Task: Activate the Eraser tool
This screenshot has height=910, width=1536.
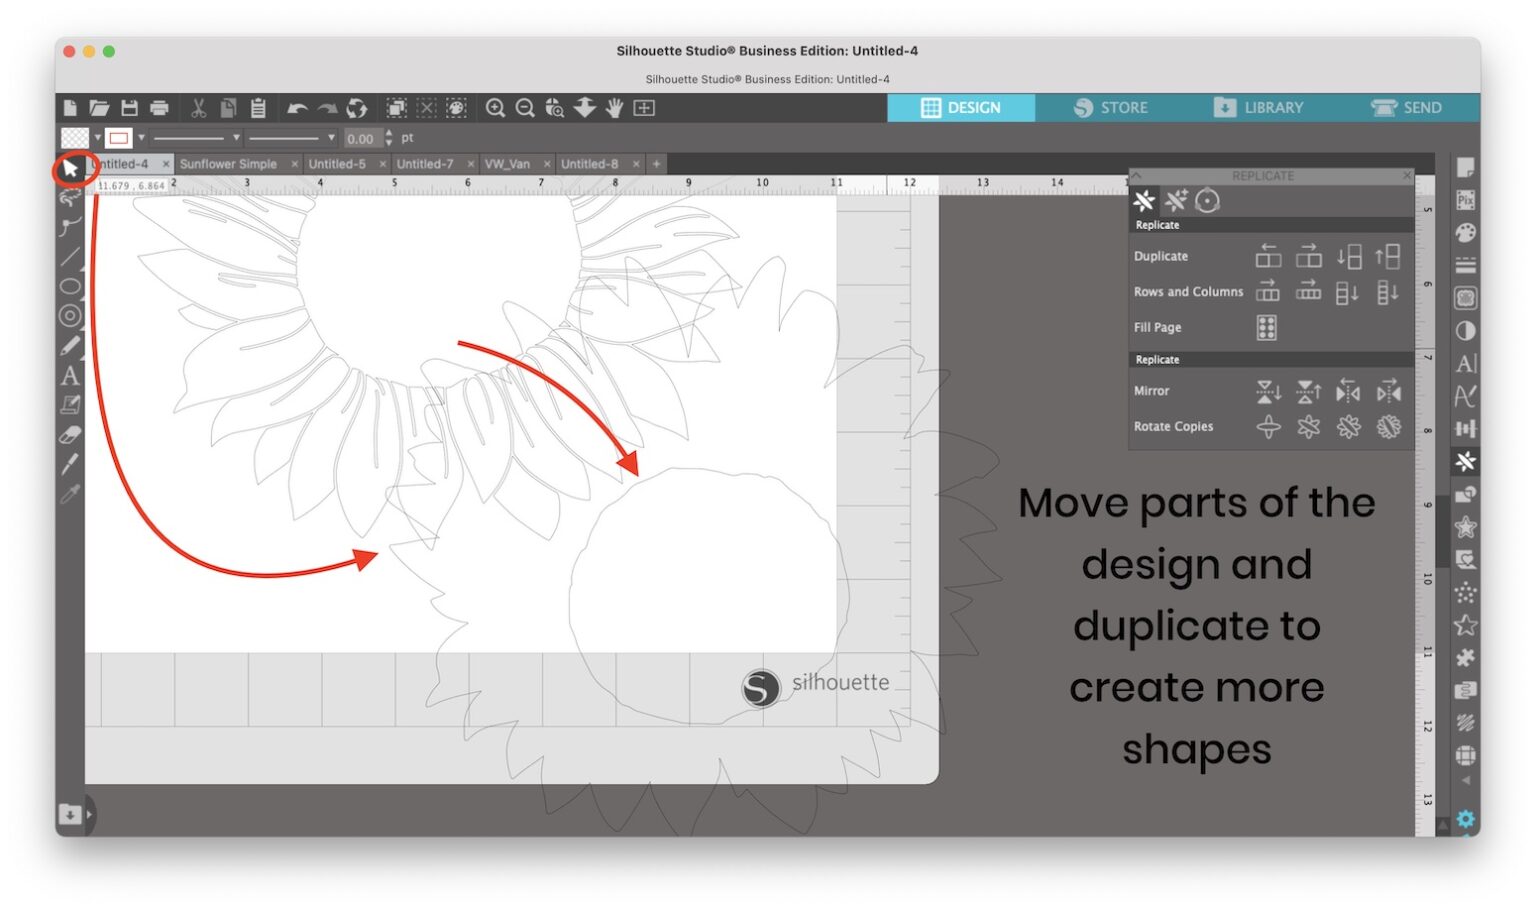Action: (70, 432)
